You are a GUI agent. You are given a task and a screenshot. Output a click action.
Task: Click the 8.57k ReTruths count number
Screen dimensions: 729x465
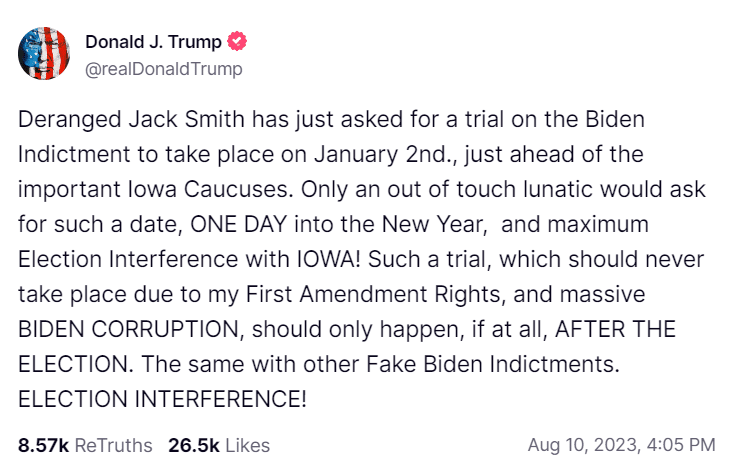43,445
